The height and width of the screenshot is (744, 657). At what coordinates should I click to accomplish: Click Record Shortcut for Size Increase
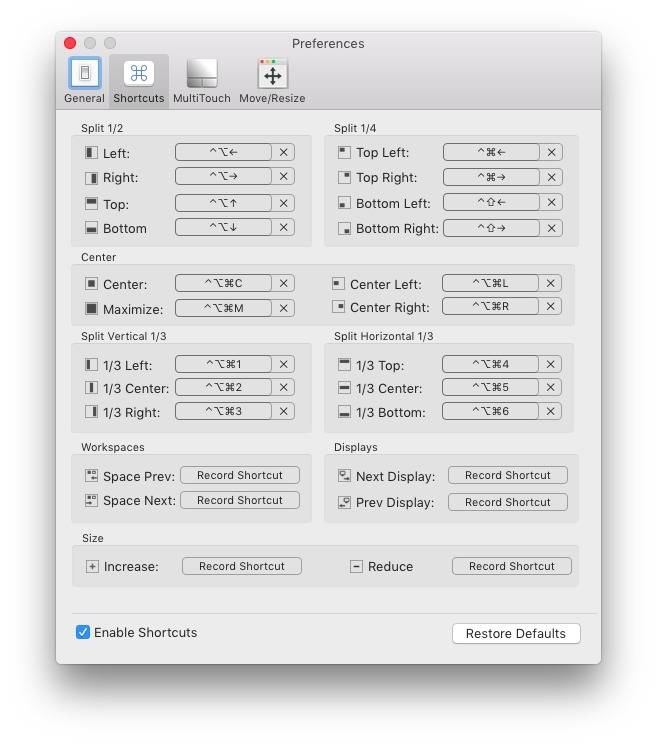point(241,566)
